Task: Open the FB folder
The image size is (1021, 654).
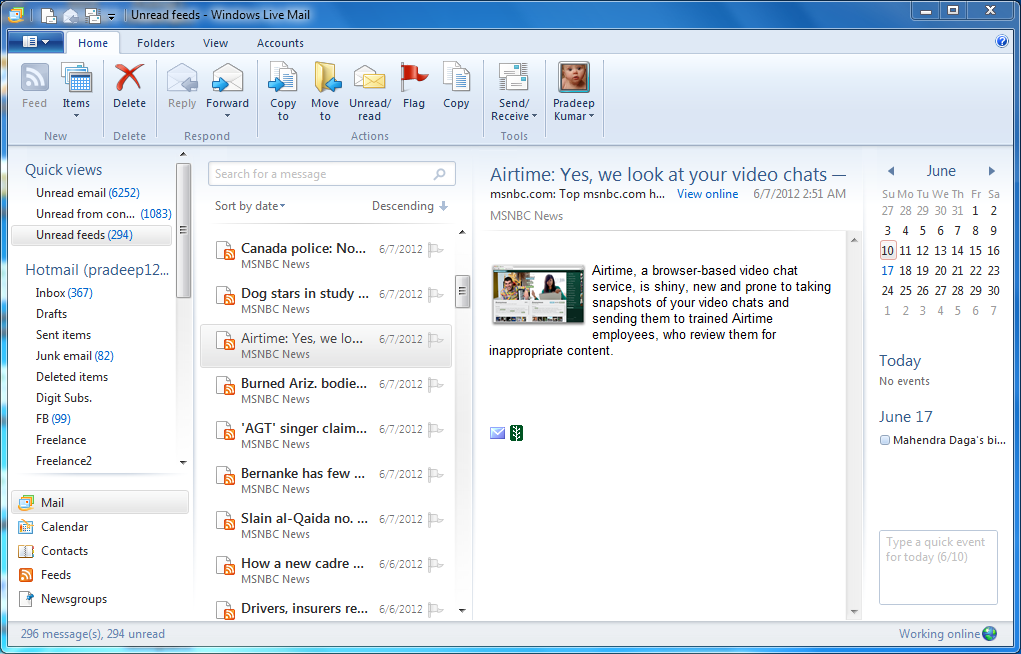Action: click(53, 419)
